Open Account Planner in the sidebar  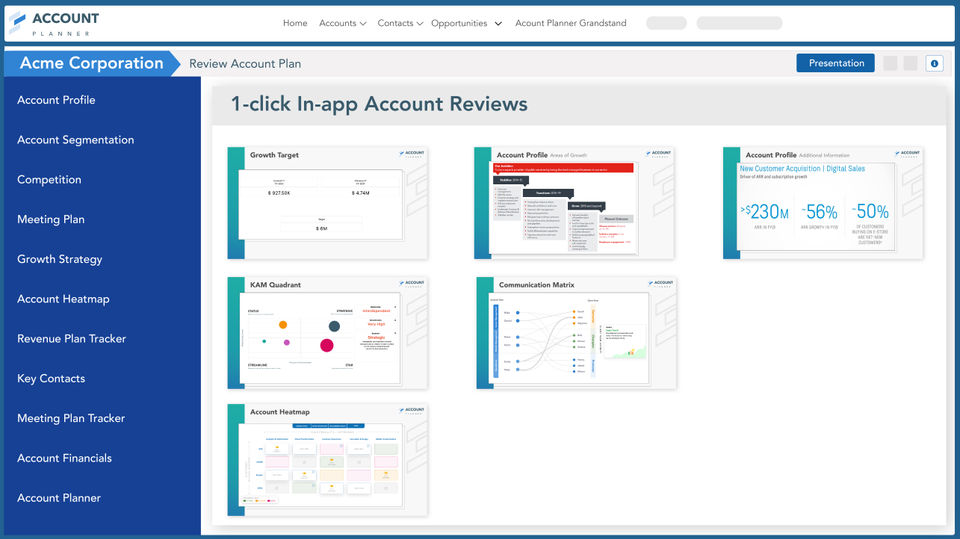tap(59, 498)
